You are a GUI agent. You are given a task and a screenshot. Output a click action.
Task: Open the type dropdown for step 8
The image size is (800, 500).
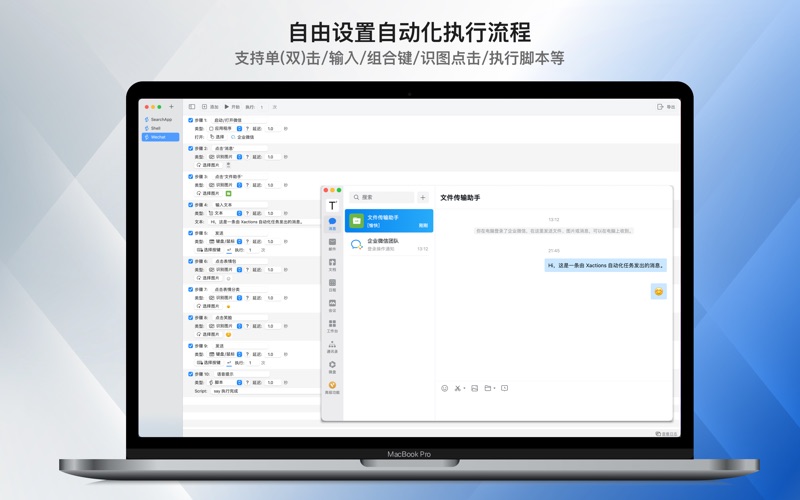coord(225,326)
